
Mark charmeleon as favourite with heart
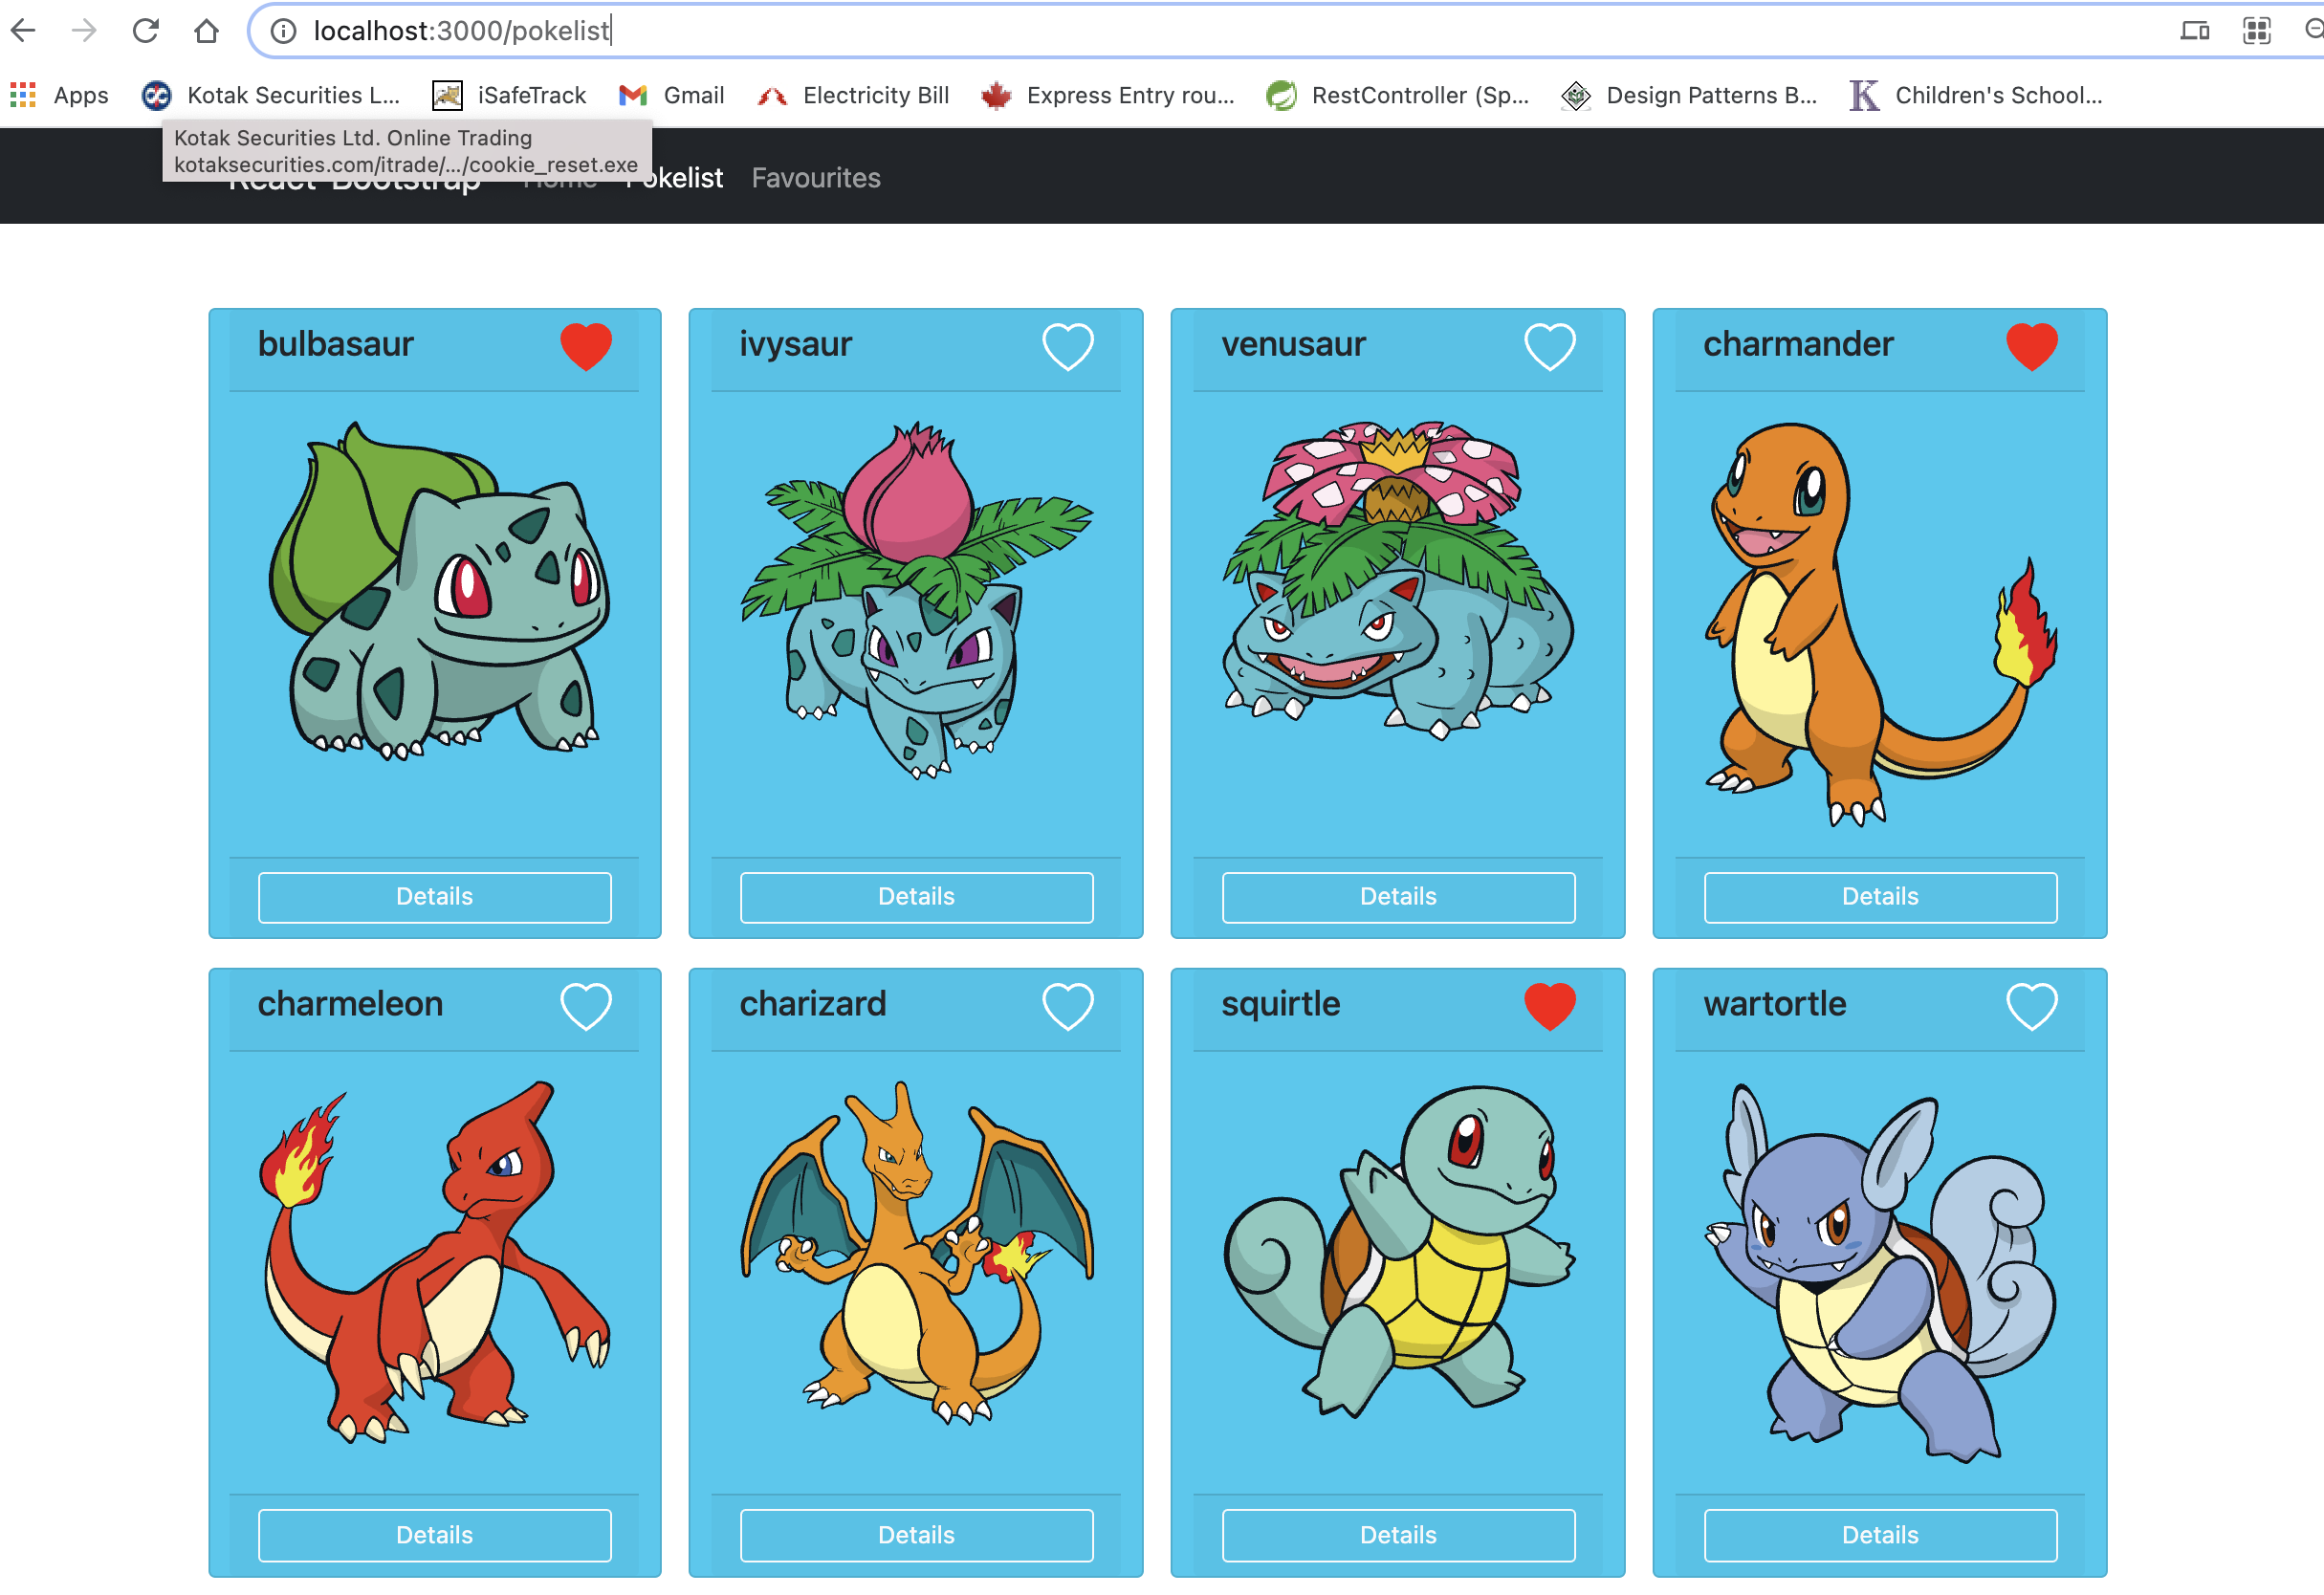point(585,1006)
